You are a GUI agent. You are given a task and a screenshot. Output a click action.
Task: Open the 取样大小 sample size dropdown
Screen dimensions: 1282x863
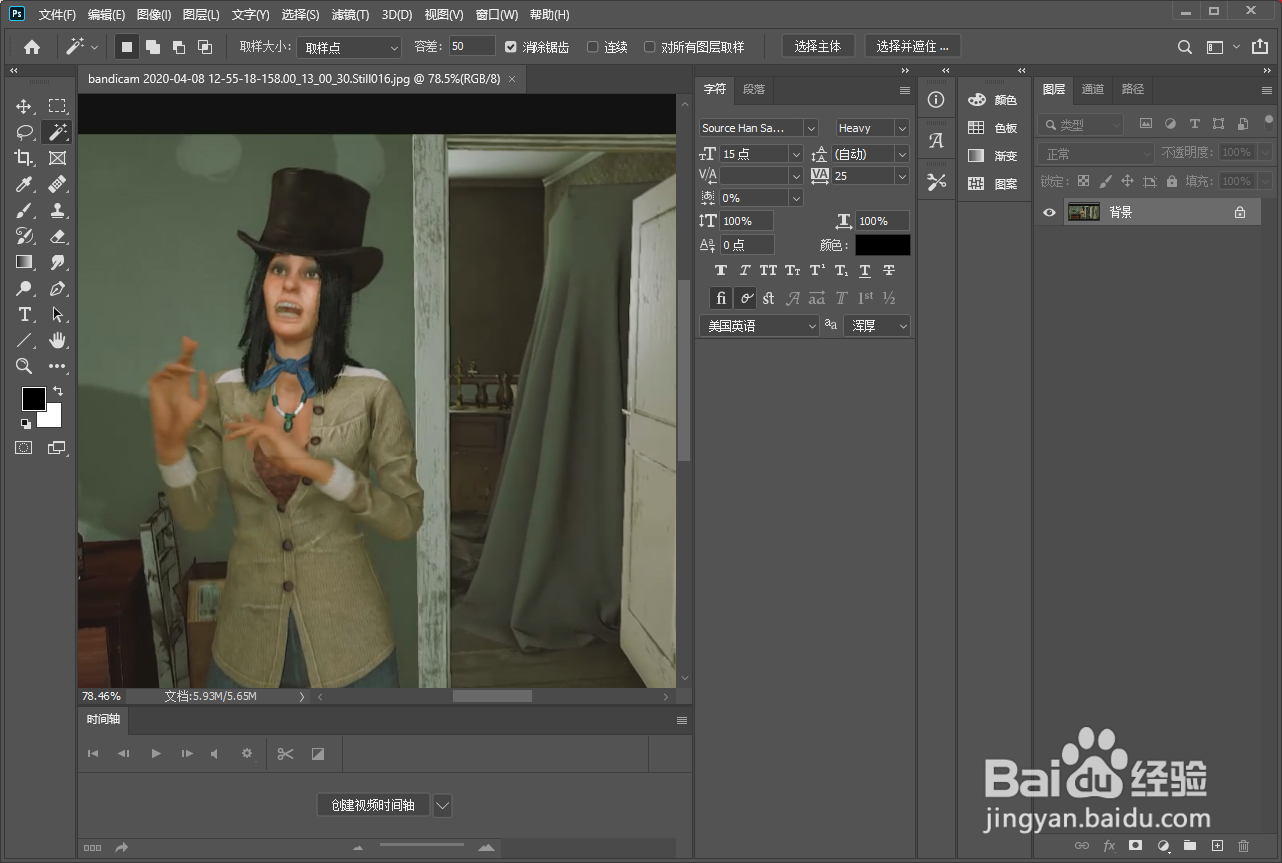click(349, 47)
